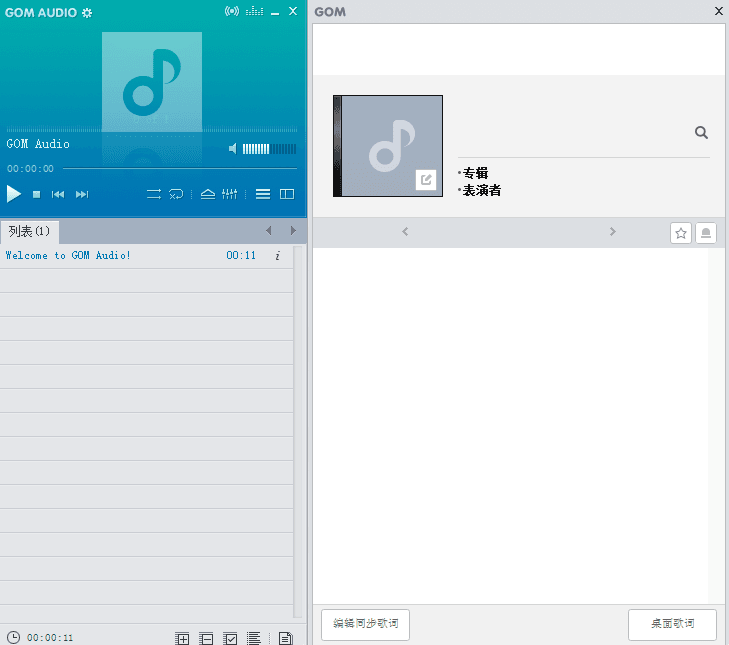Click the report siren button
Image resolution: width=729 pixels, height=645 pixels.
(x=706, y=233)
